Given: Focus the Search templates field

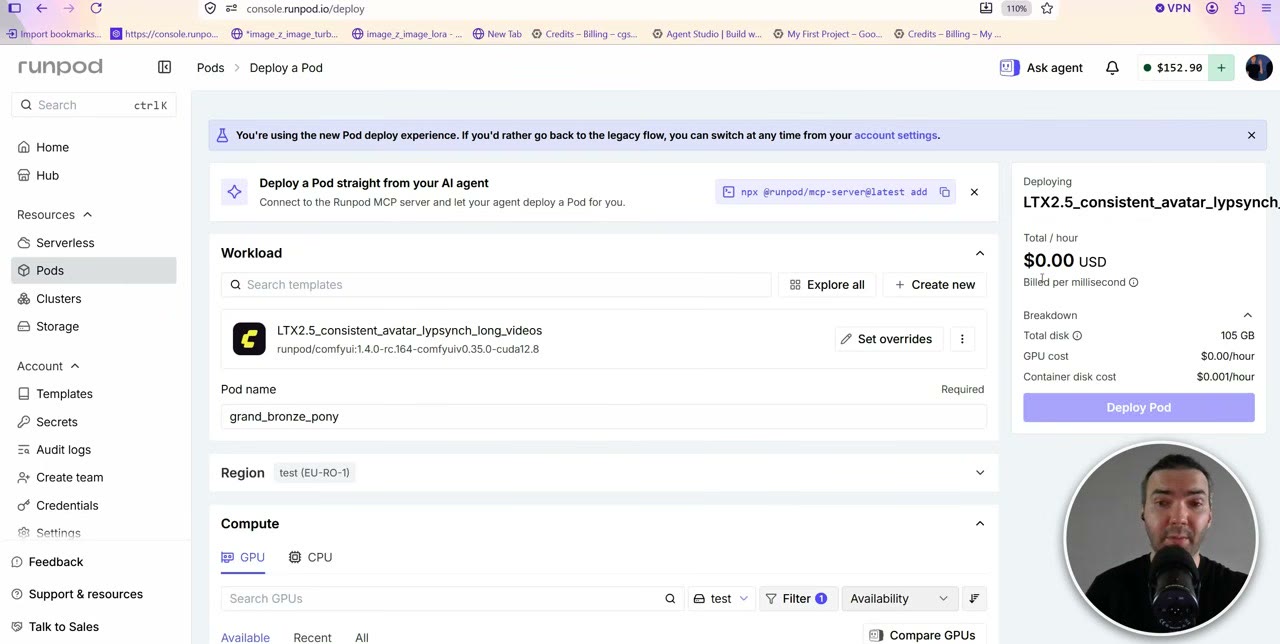Looking at the screenshot, I should pyautogui.click(x=496, y=285).
